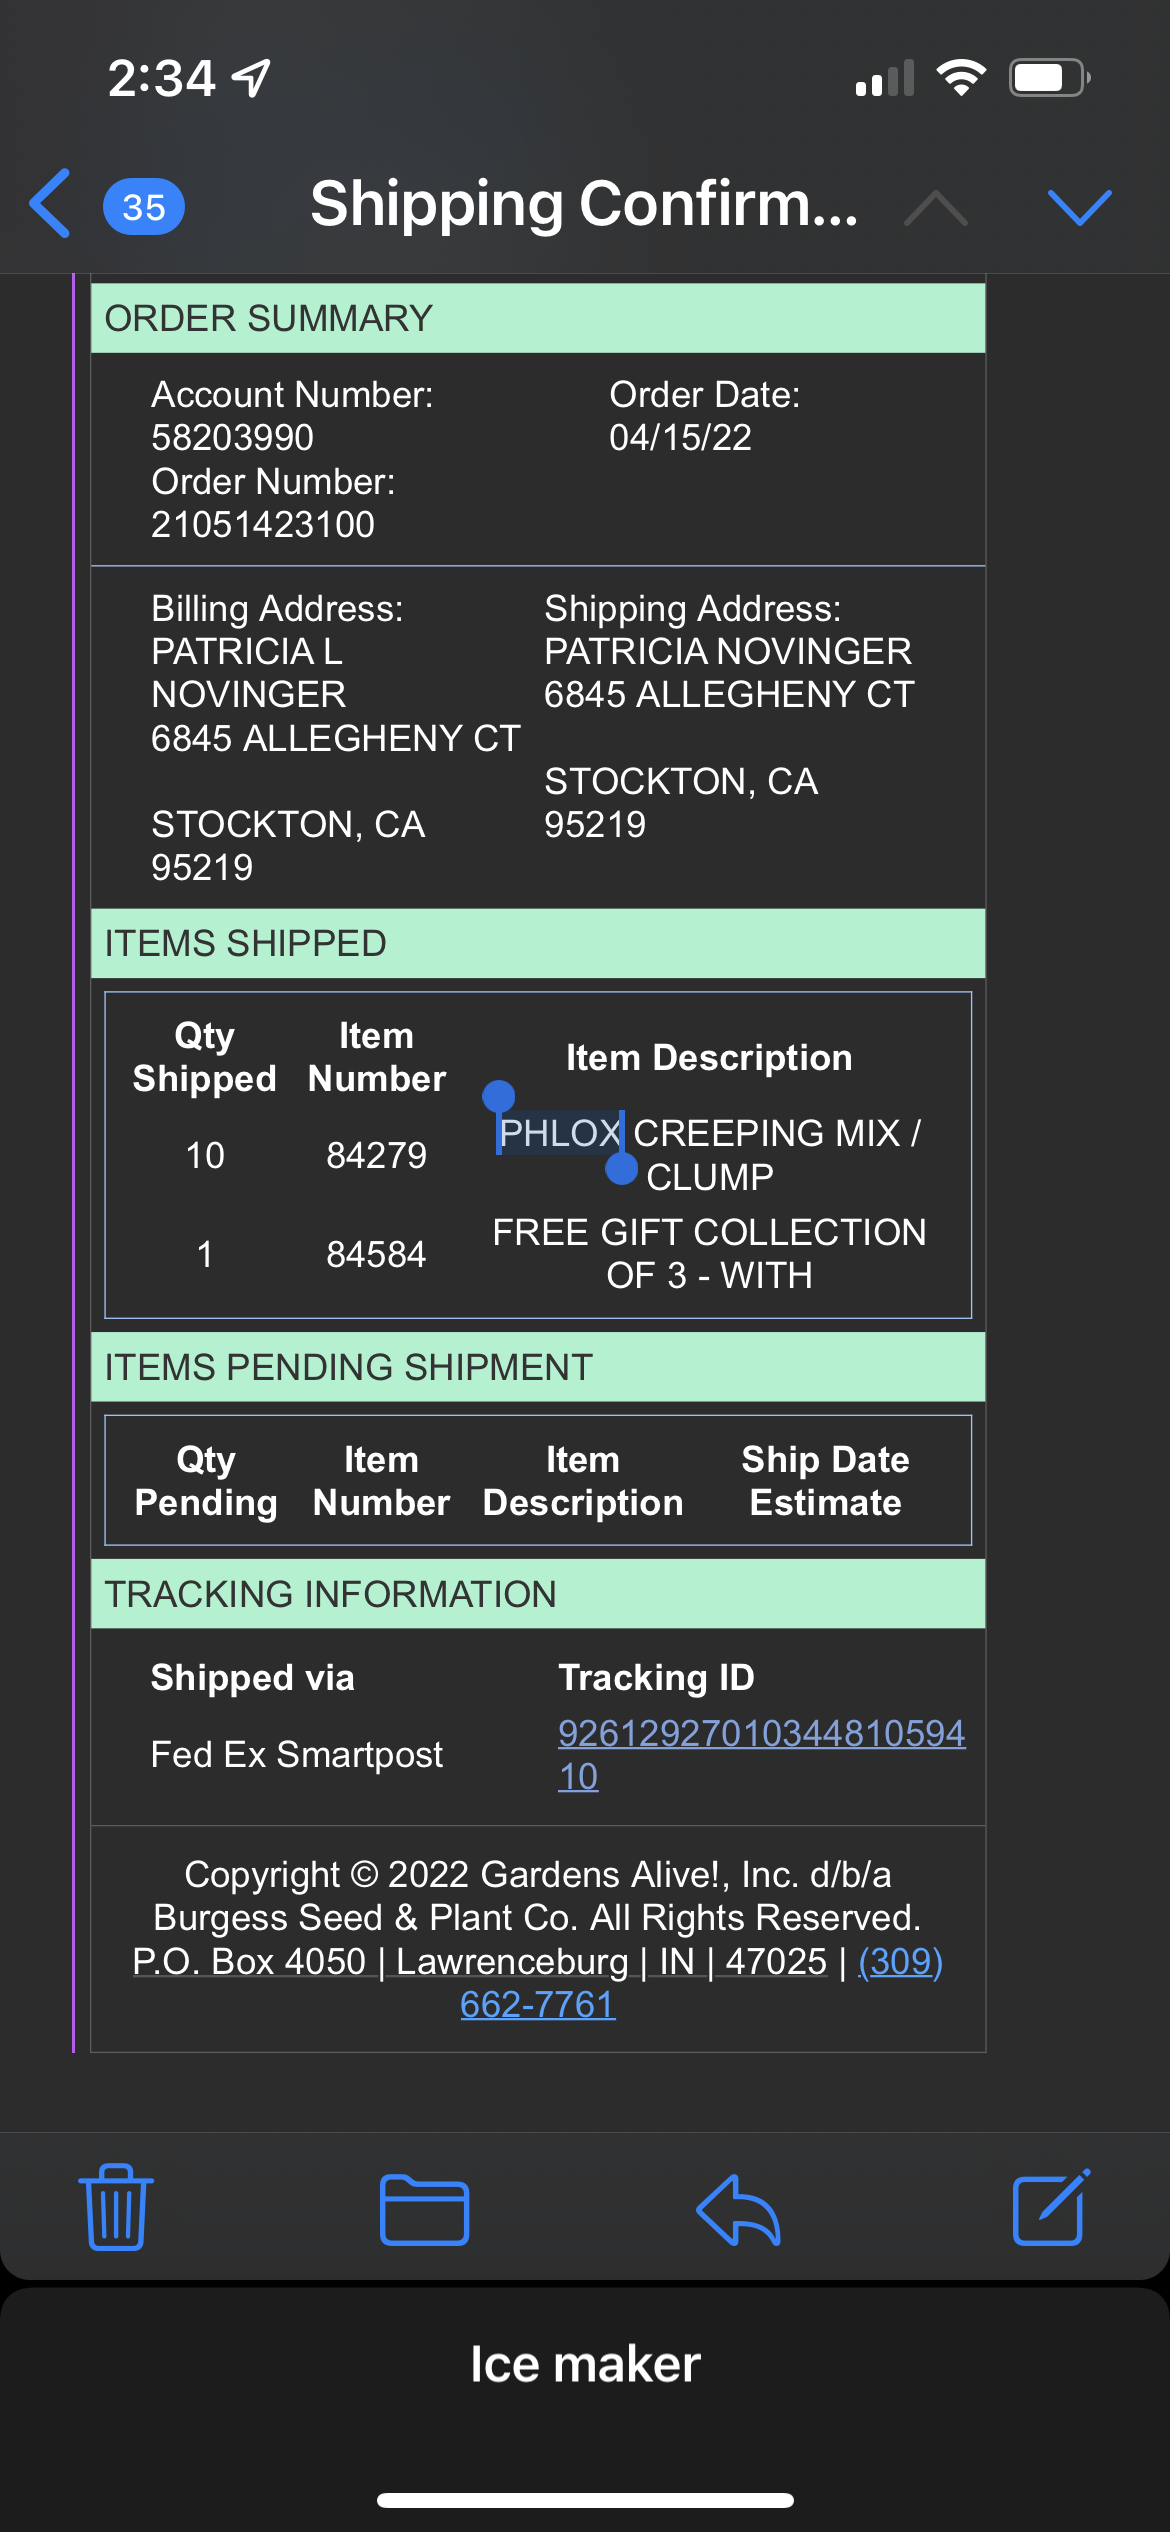The width and height of the screenshot is (1170, 2532).
Task: Tap the home indicator bar
Action: tap(585, 2500)
